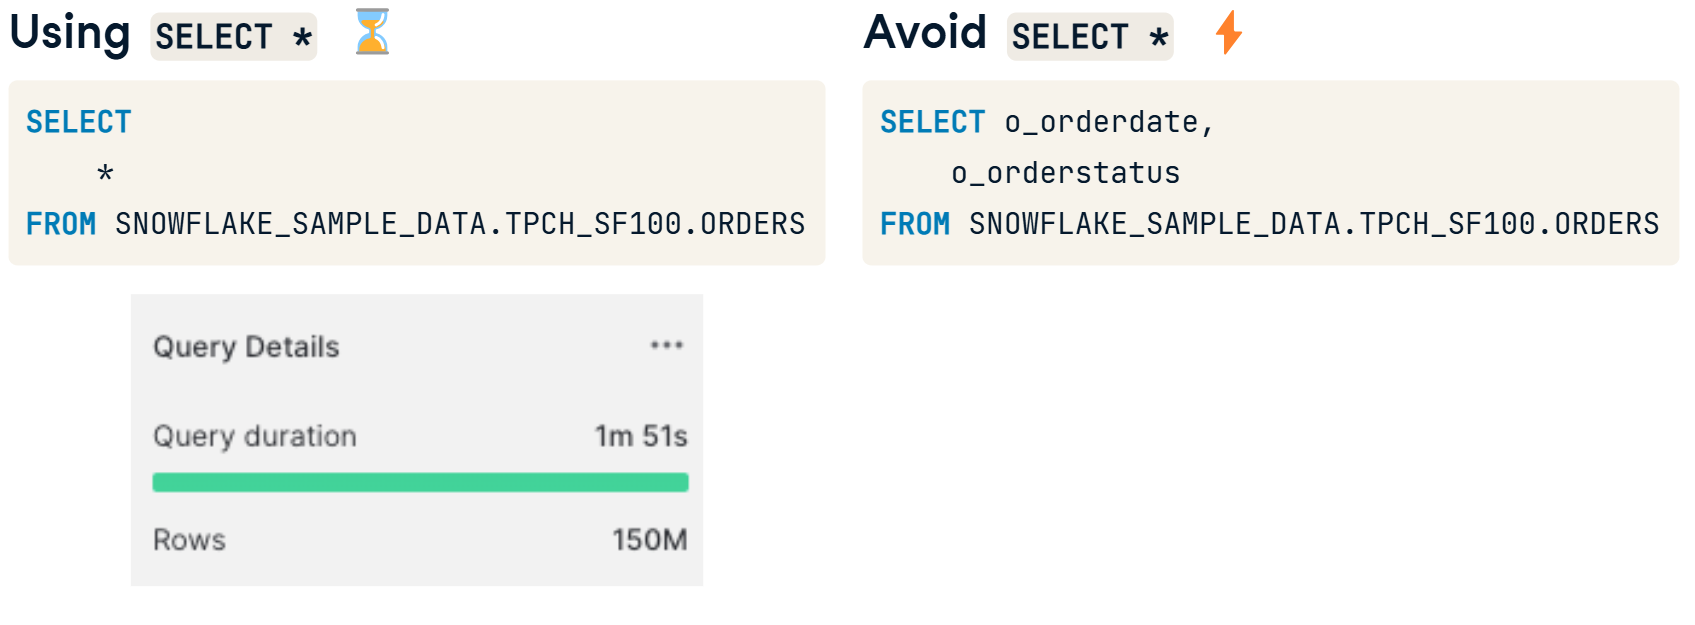Click the 'Avoid' heading text
1695x625 pixels.
tap(925, 32)
